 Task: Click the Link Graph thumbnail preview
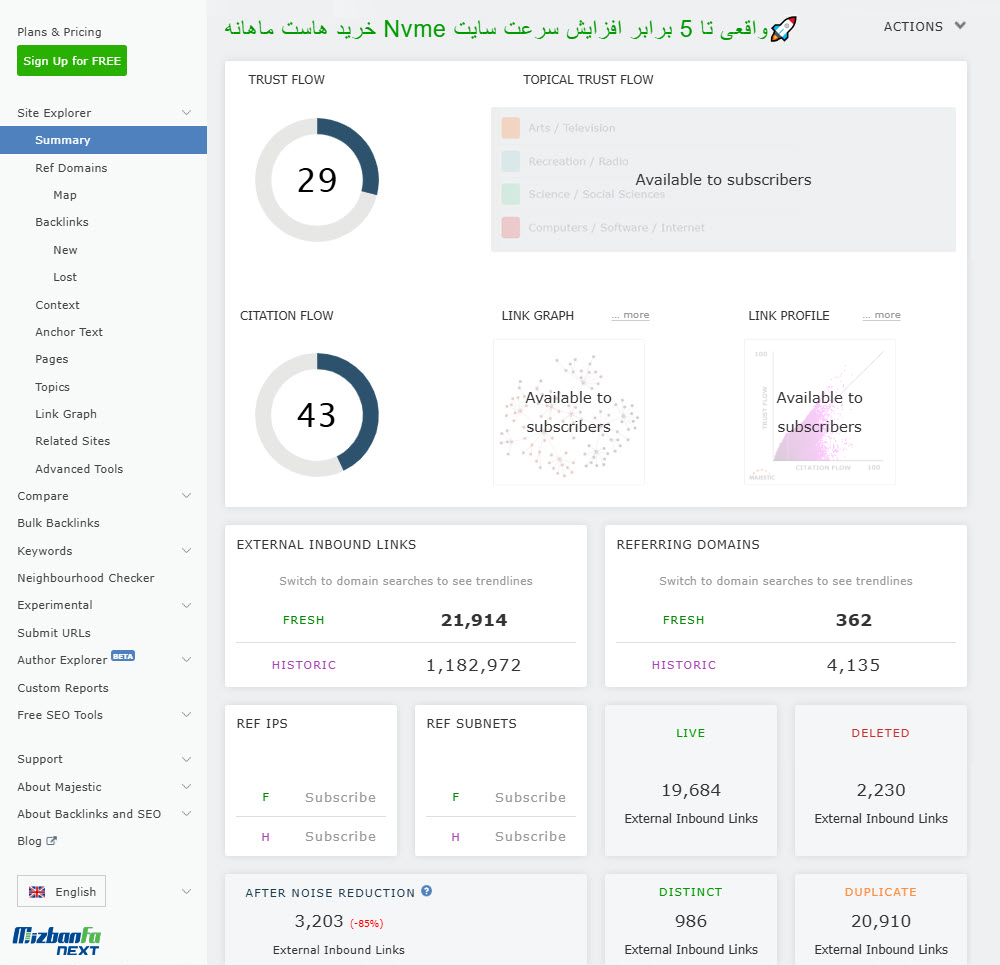click(x=569, y=412)
